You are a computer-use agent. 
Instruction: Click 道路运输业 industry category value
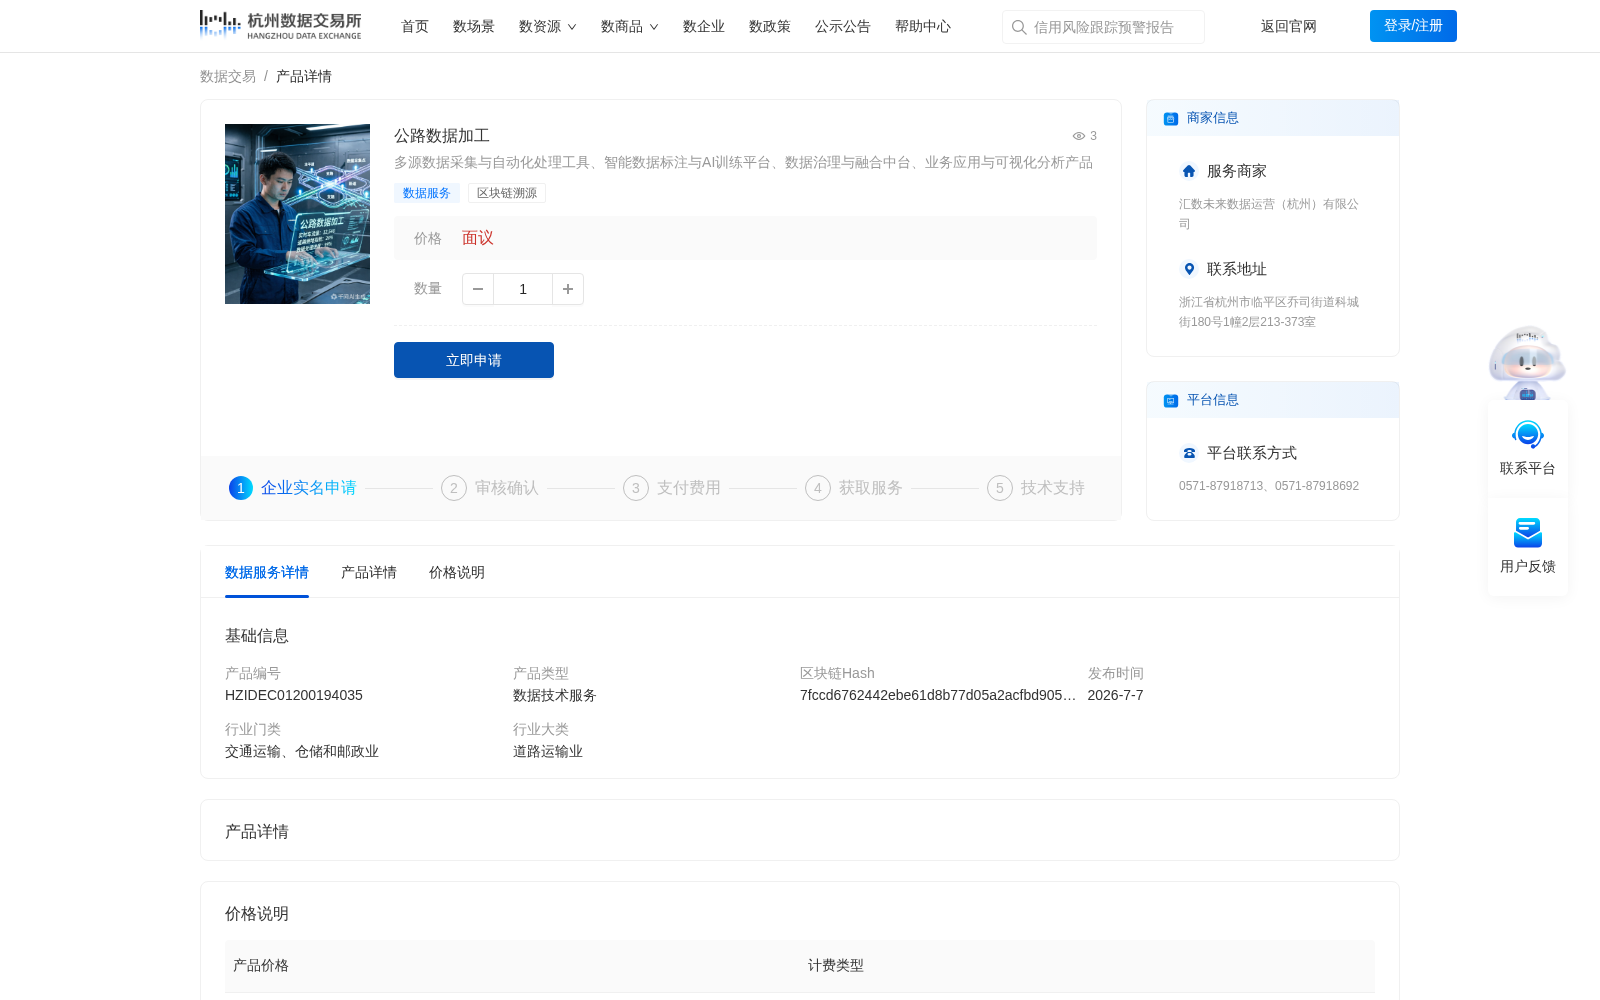coord(548,751)
